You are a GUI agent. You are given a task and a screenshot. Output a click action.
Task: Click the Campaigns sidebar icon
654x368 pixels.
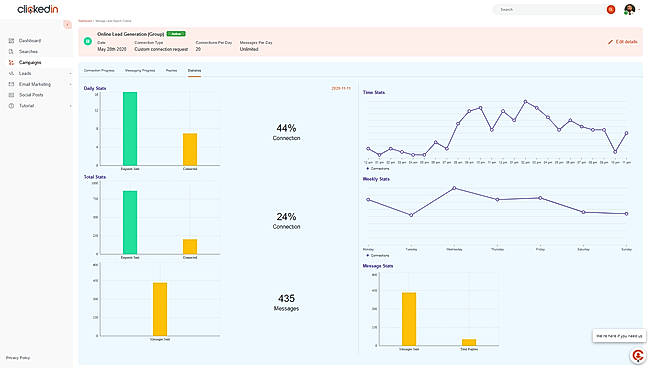[x=11, y=62]
